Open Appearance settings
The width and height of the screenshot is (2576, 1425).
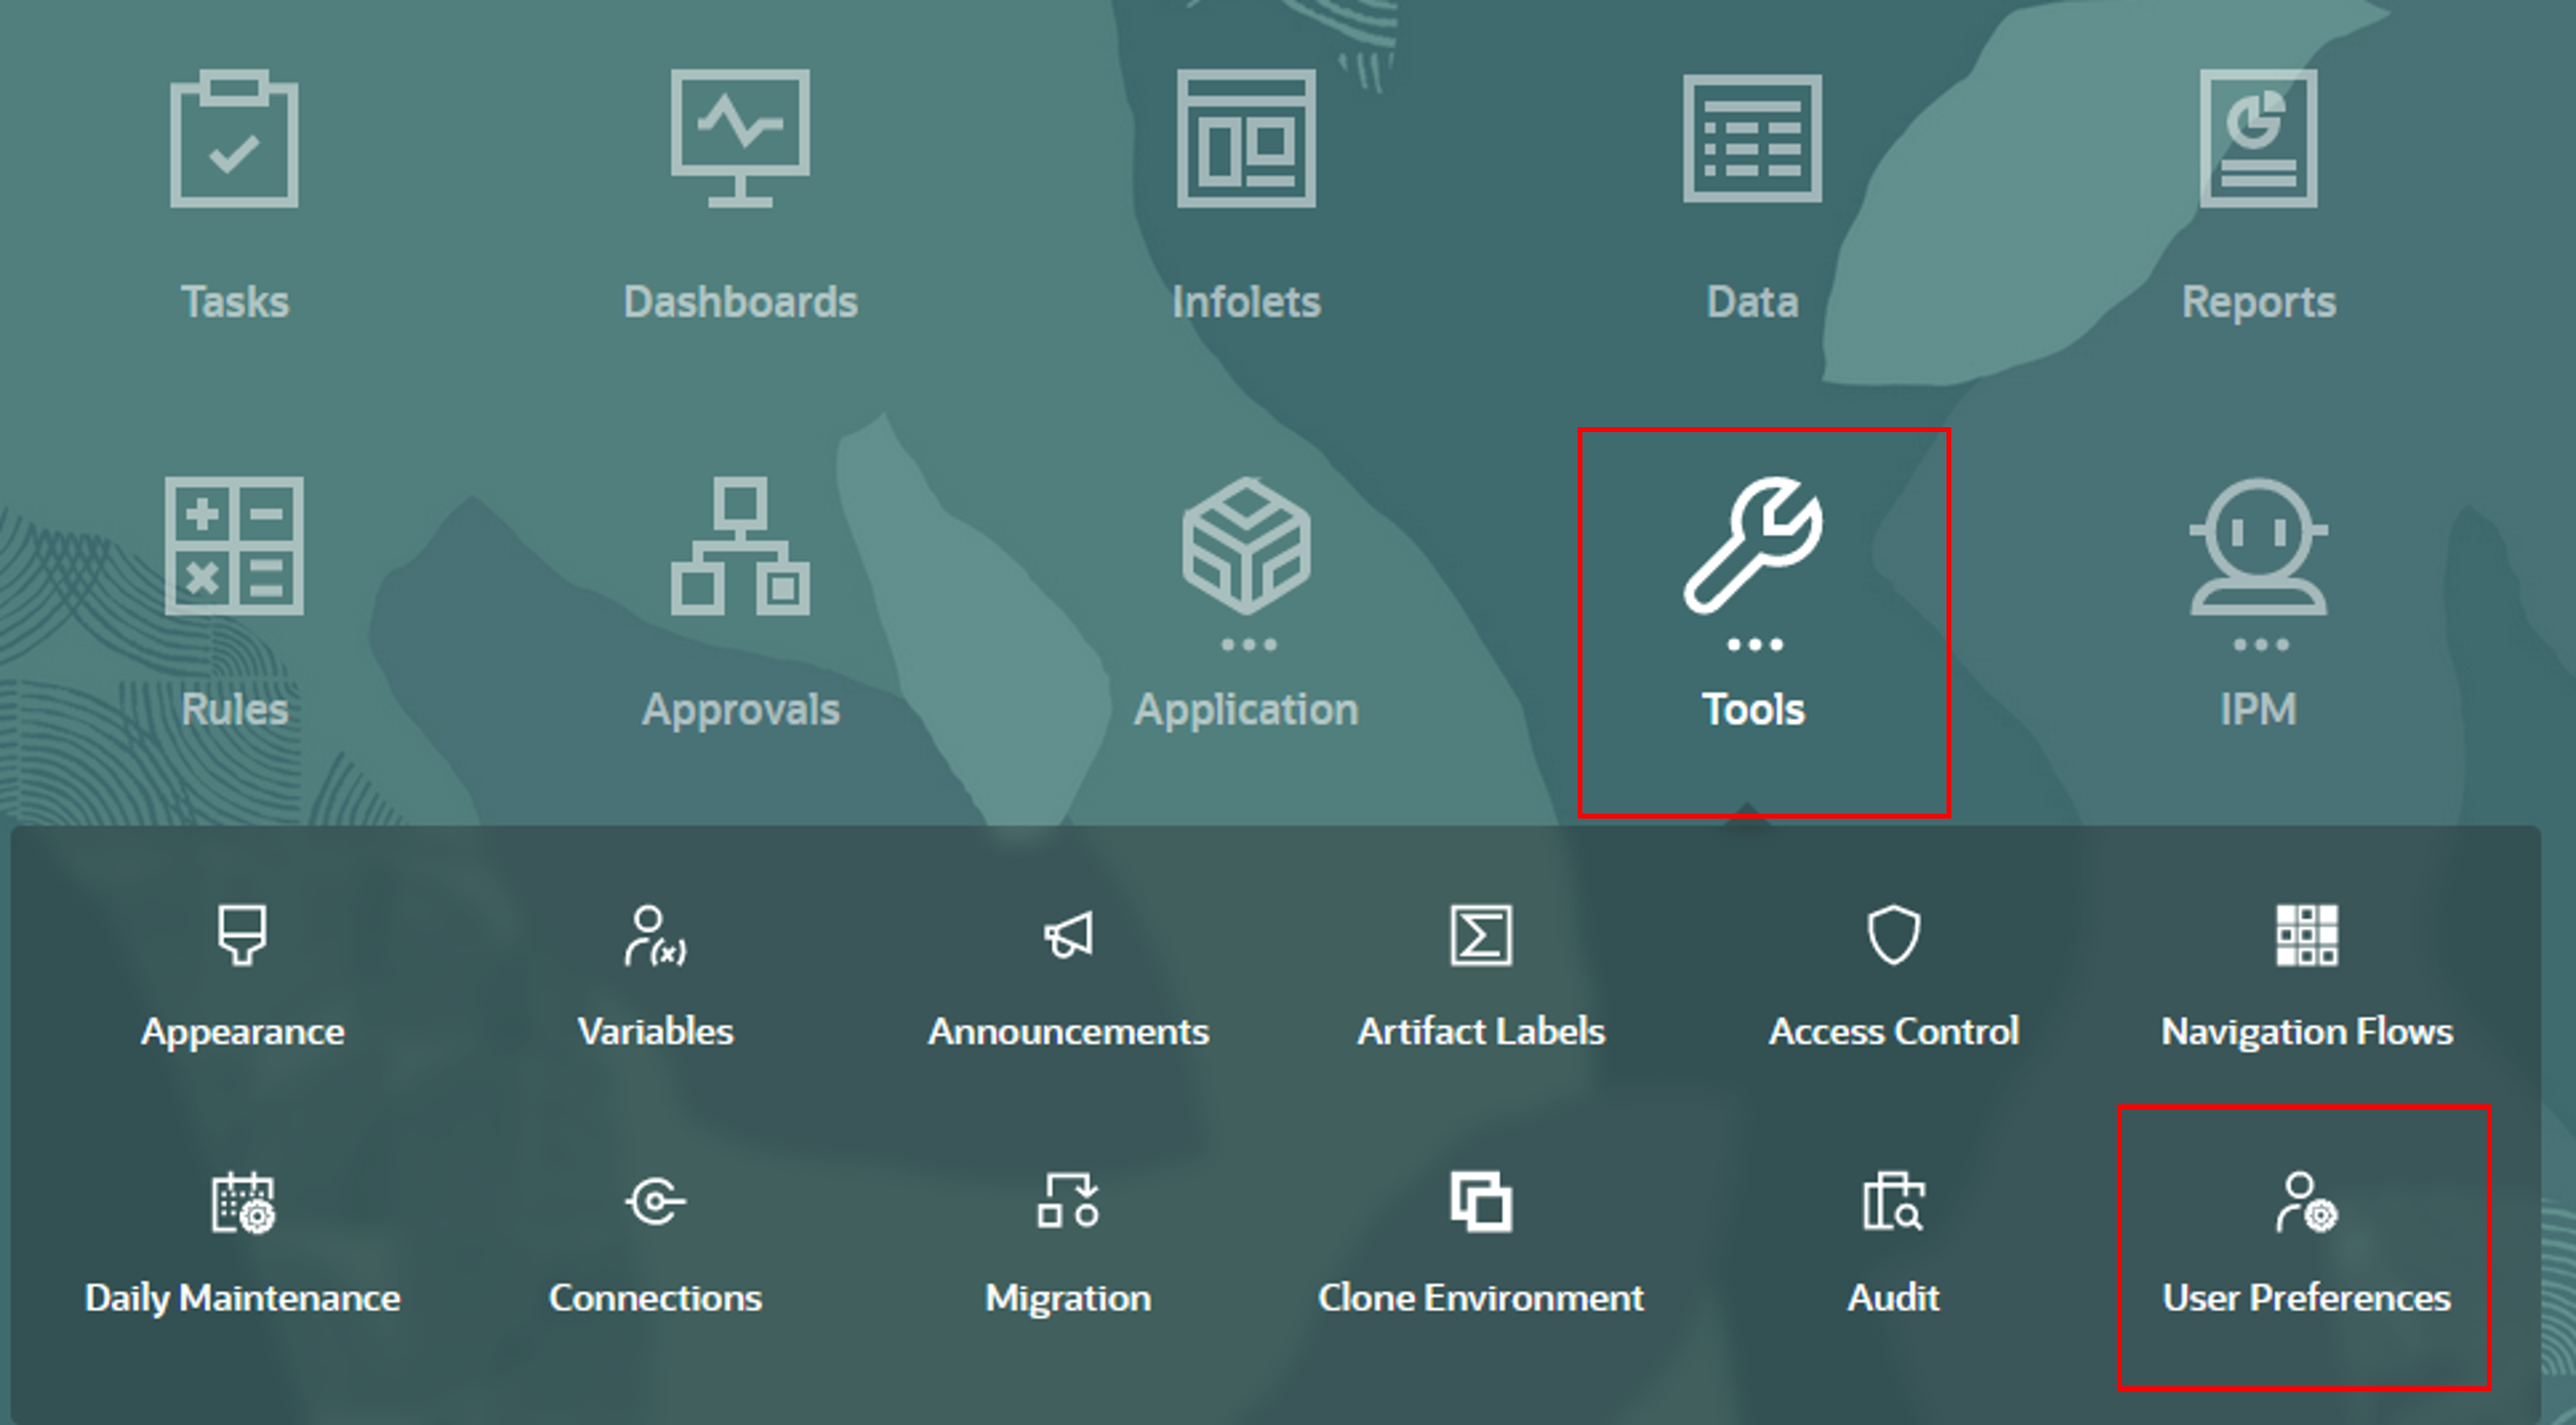(242, 936)
